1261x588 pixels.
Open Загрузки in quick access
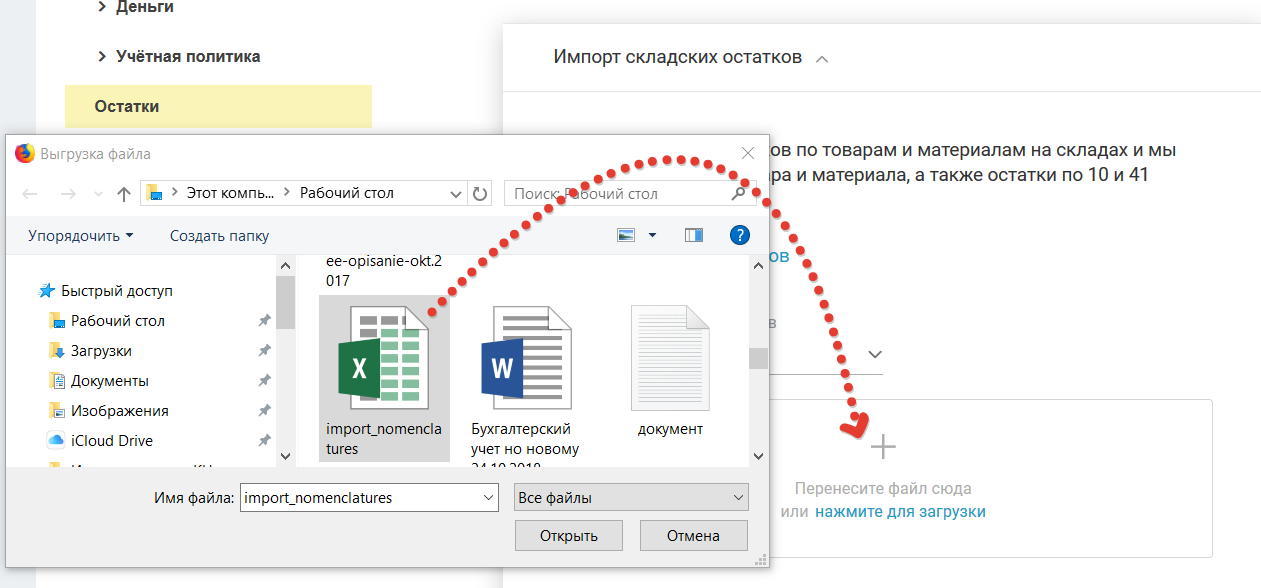[x=101, y=351]
